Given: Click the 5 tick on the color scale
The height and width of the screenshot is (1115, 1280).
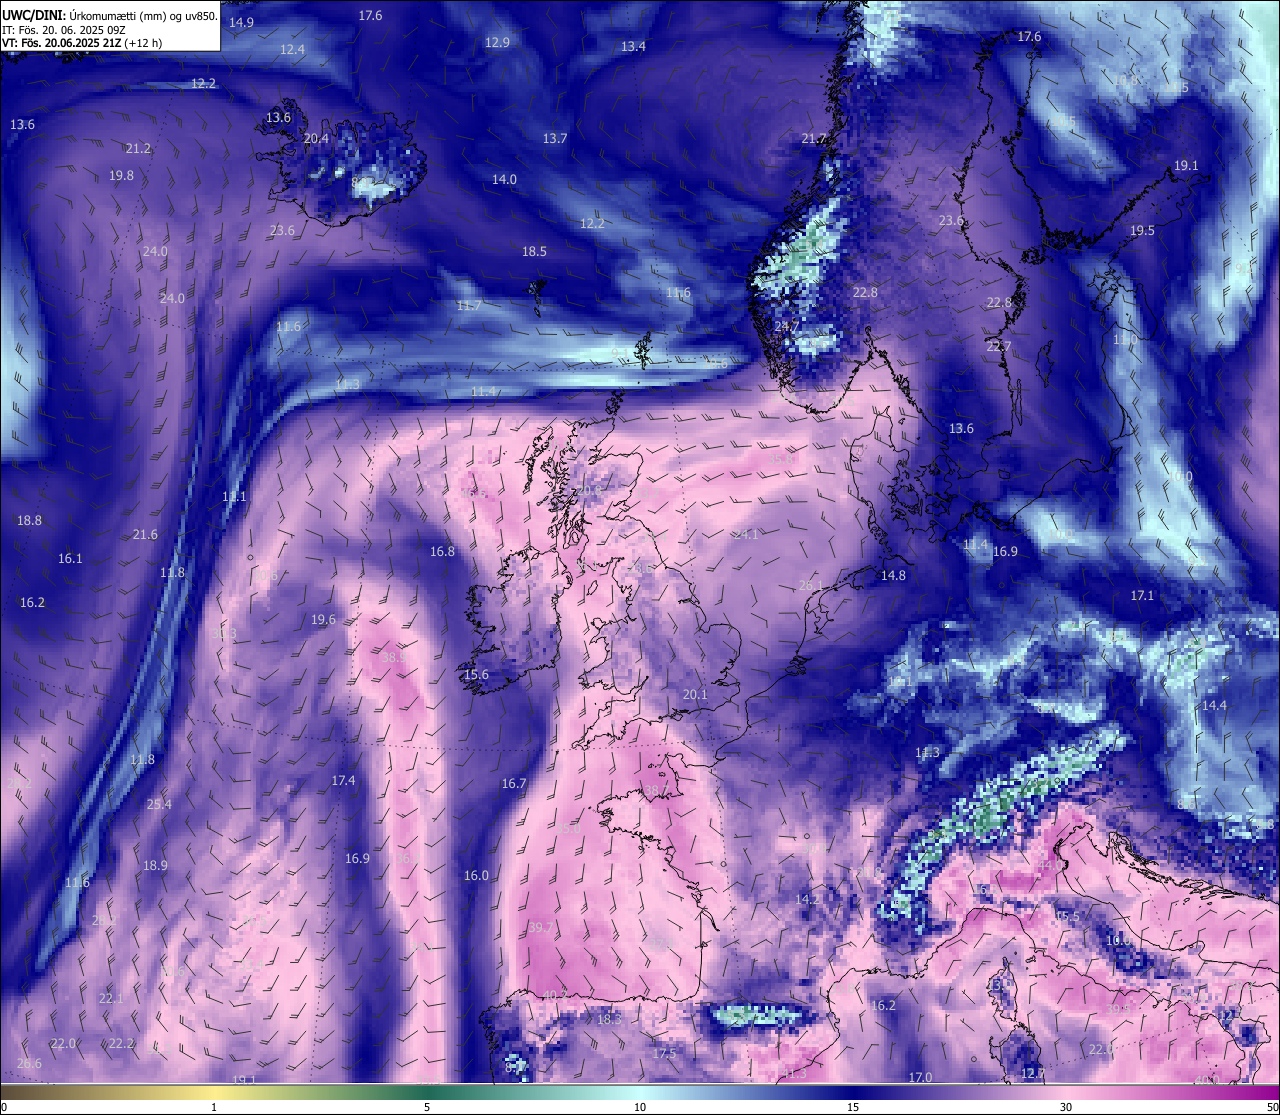Looking at the screenshot, I should 427,1106.
